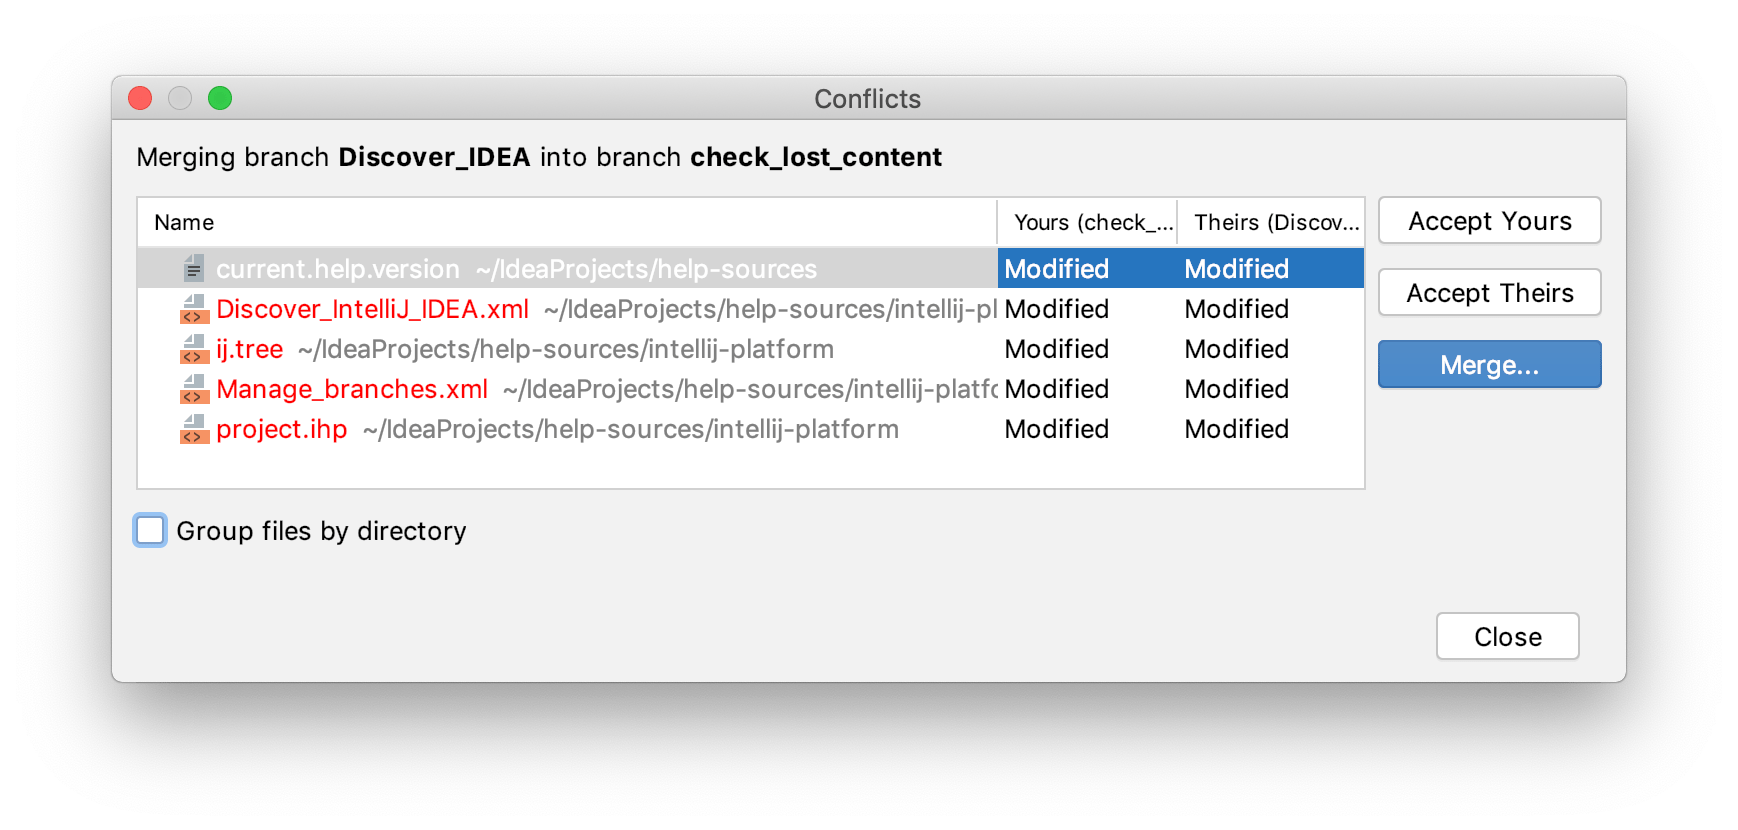Select current.help.version in the conflict list
The height and width of the screenshot is (830, 1738).
coord(337,267)
